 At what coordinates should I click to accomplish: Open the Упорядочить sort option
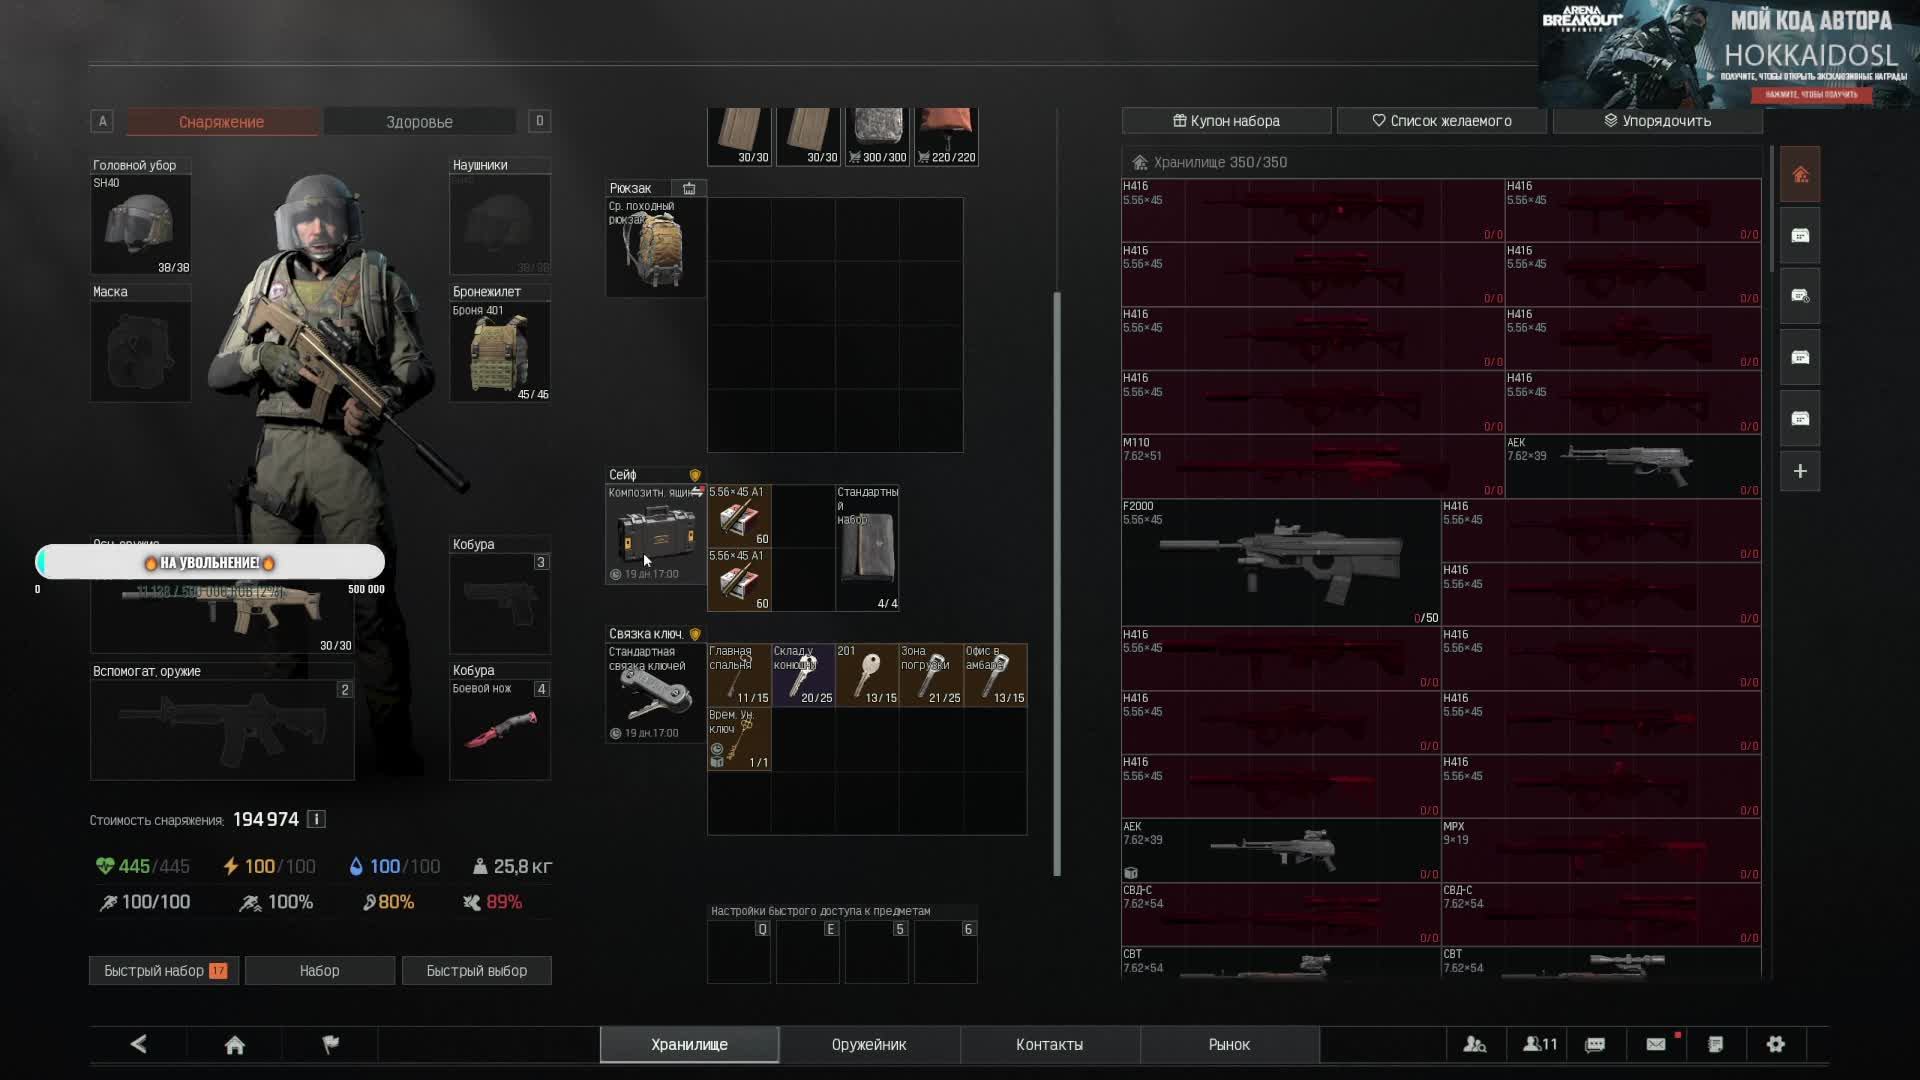pyautogui.click(x=1657, y=121)
